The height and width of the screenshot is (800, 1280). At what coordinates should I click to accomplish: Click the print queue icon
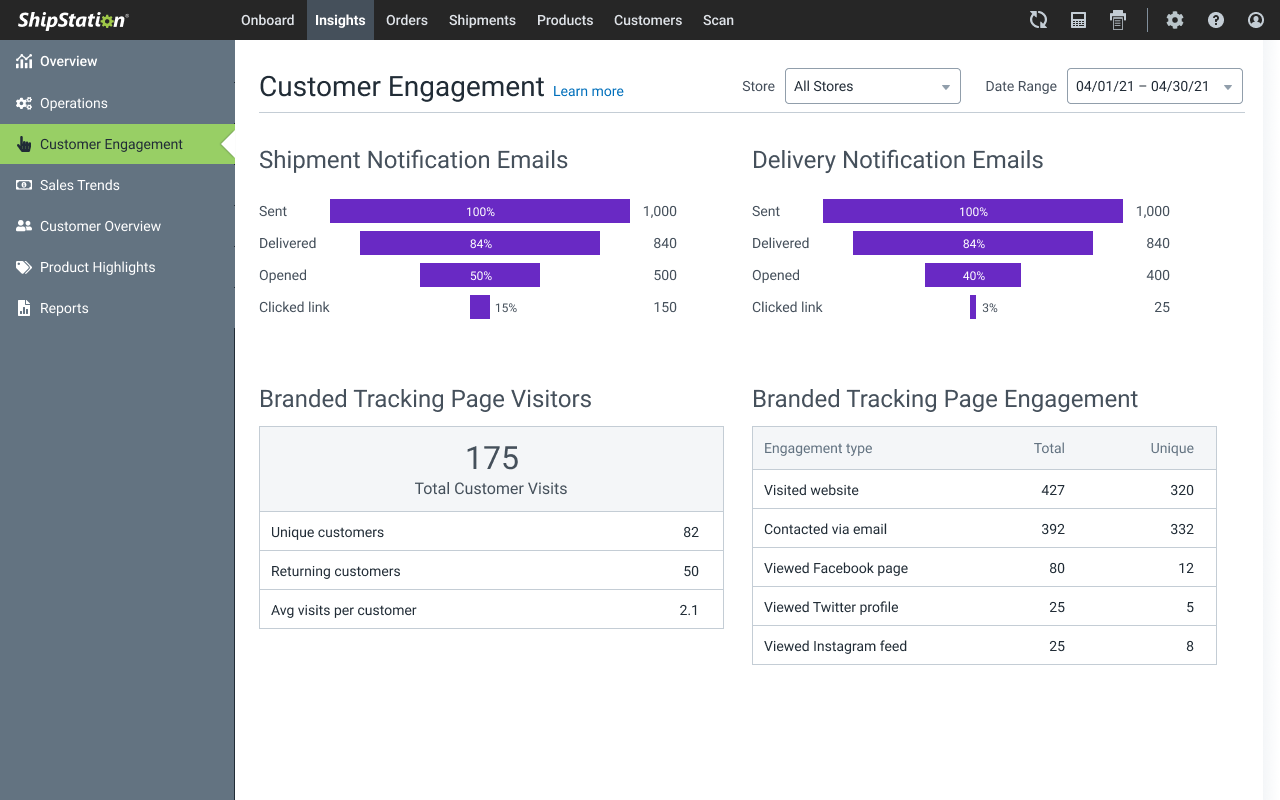(x=1118, y=19)
